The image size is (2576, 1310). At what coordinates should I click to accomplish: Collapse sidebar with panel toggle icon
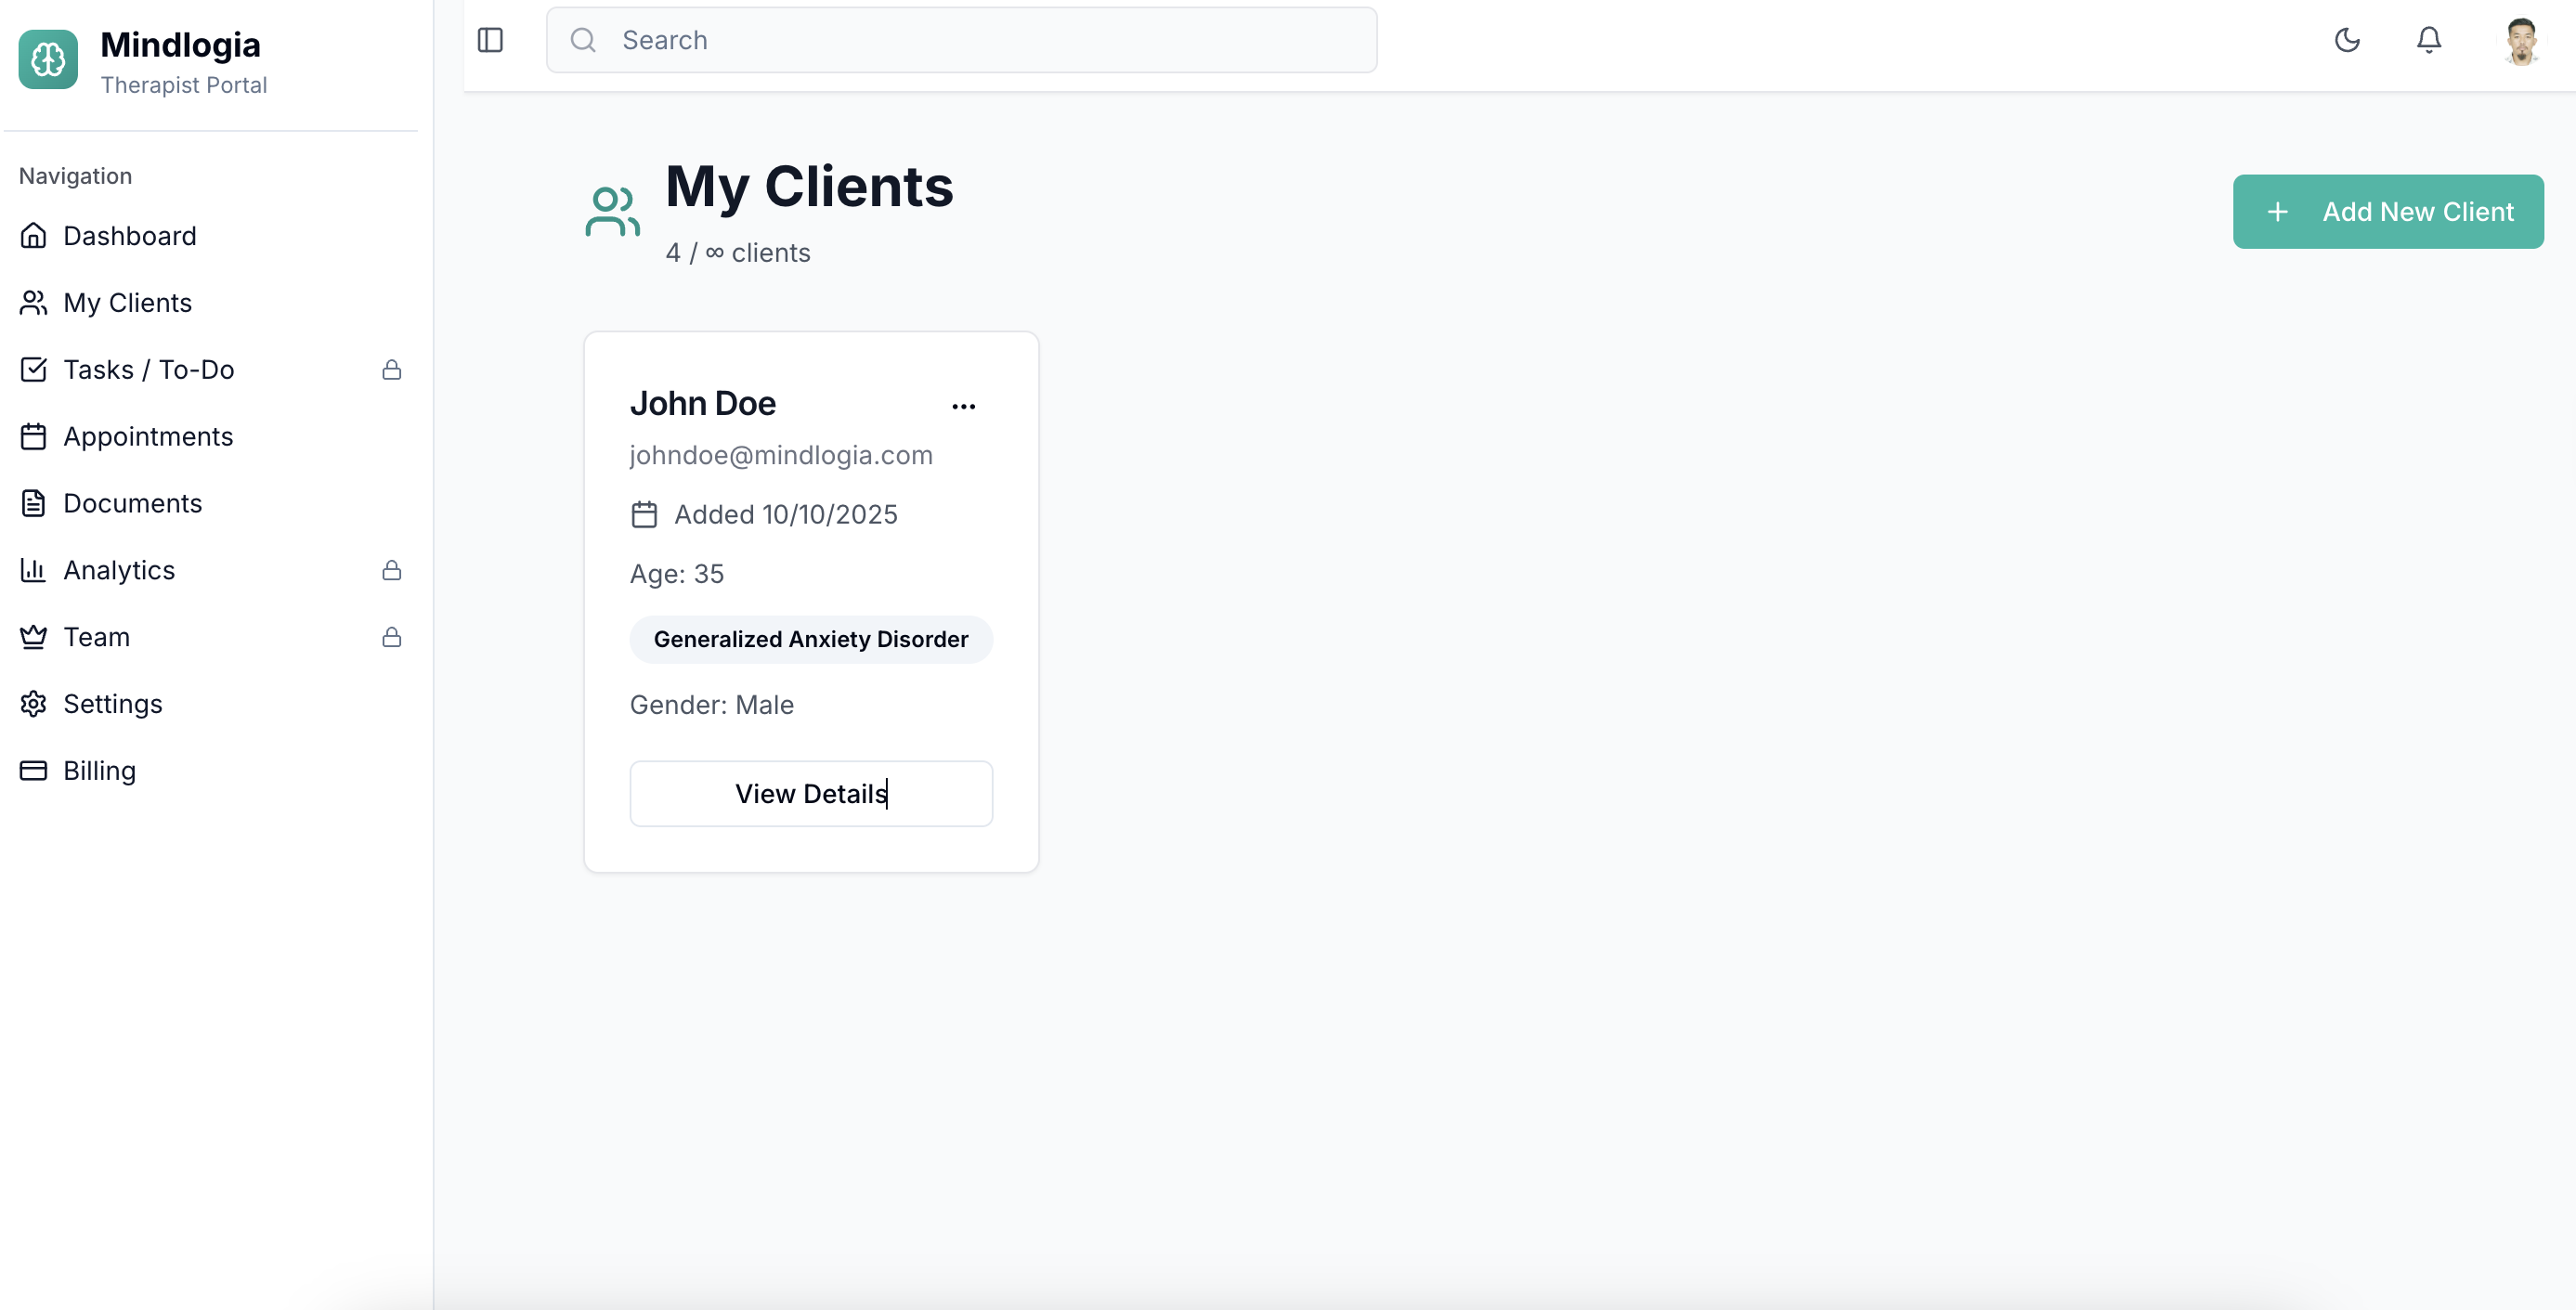pos(490,40)
